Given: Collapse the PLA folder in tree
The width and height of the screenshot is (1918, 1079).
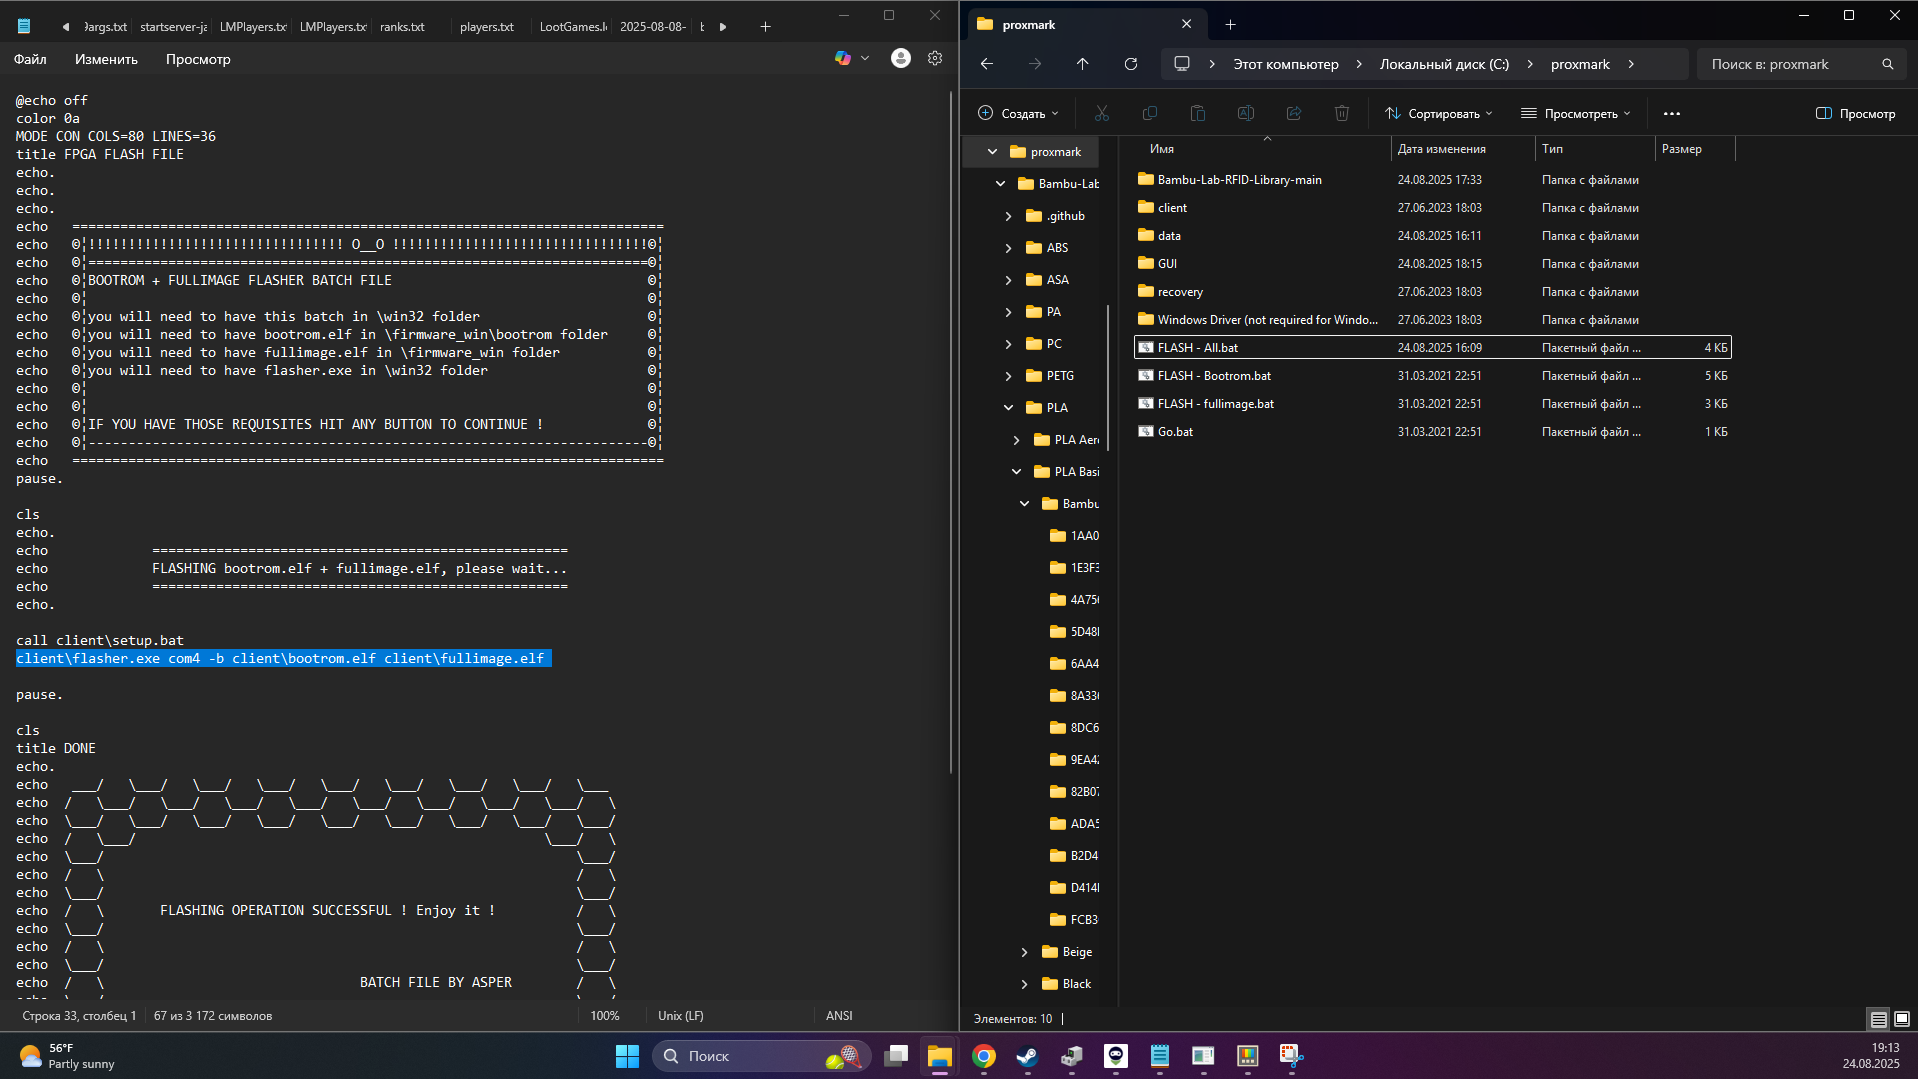Looking at the screenshot, I should [1009, 408].
